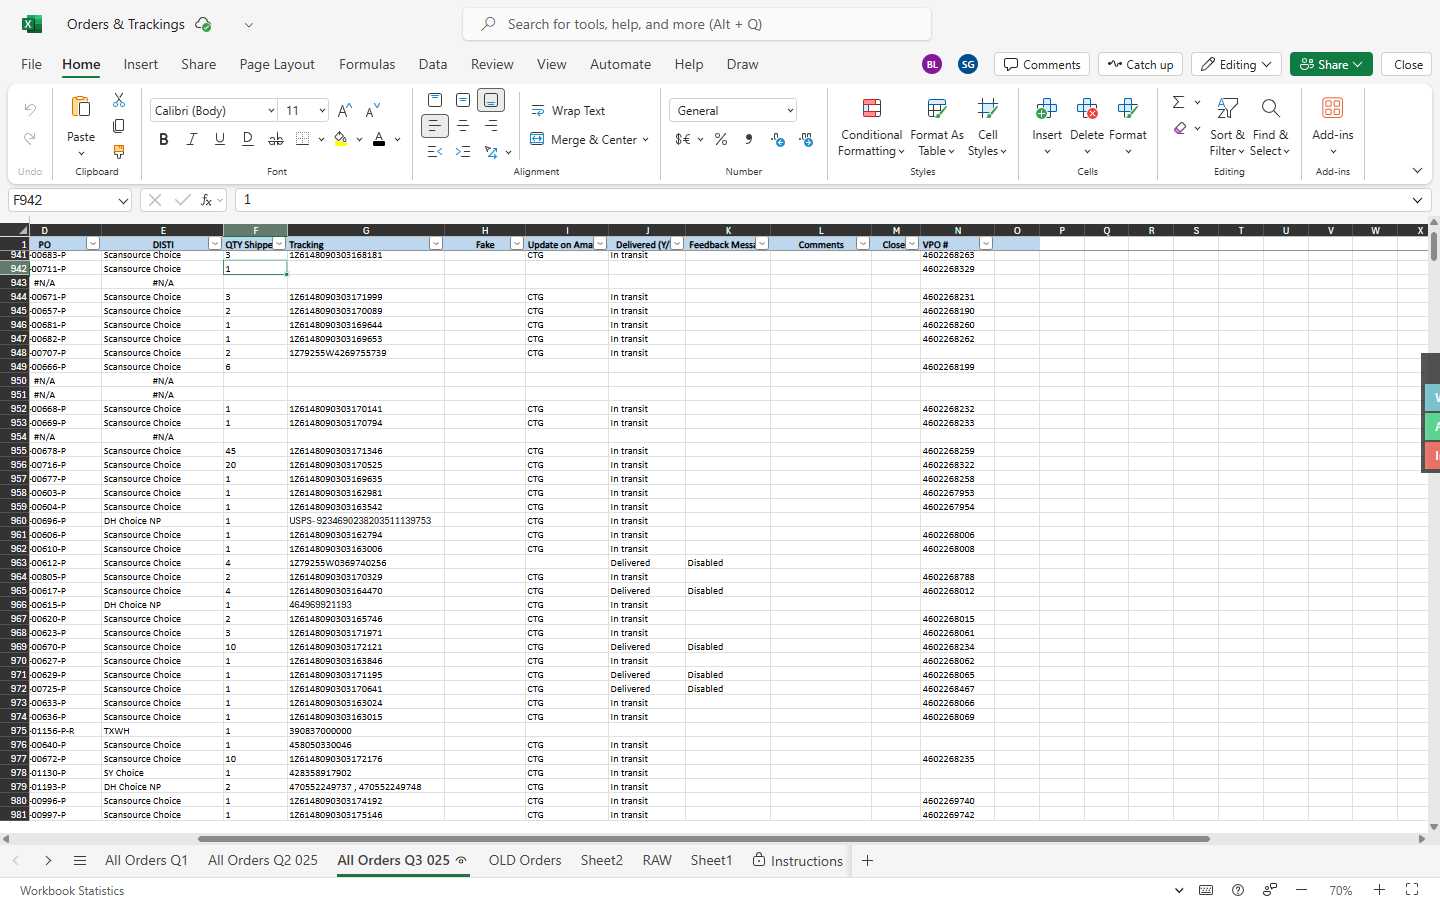Image resolution: width=1440 pixels, height=900 pixels.
Task: Open the Formulas tab
Action: [367, 64]
